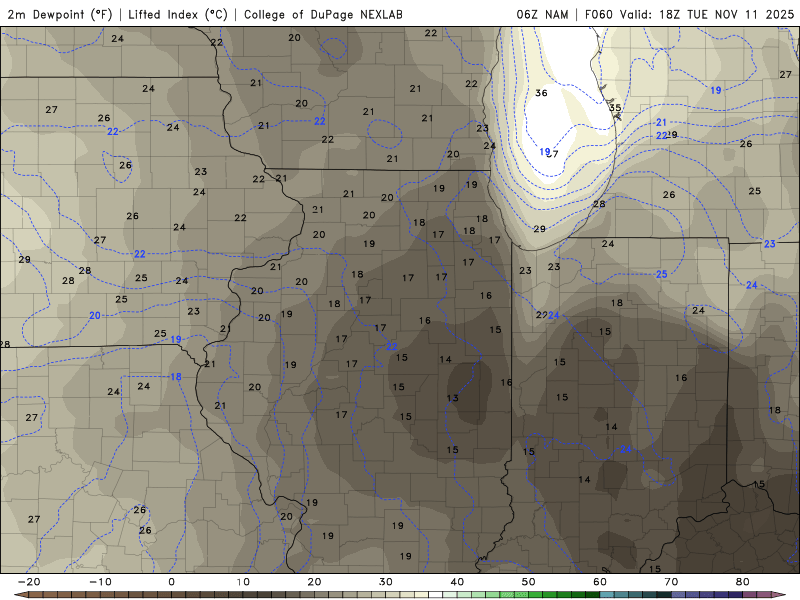Click the "06Z NAM" model run label
Image resolution: width=800 pixels, height=600 pixels.
click(x=542, y=14)
